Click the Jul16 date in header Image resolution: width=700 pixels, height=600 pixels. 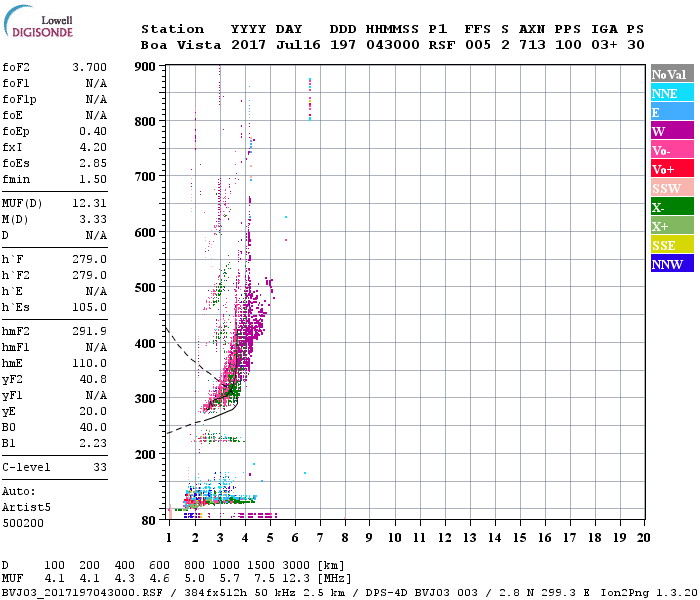298,45
